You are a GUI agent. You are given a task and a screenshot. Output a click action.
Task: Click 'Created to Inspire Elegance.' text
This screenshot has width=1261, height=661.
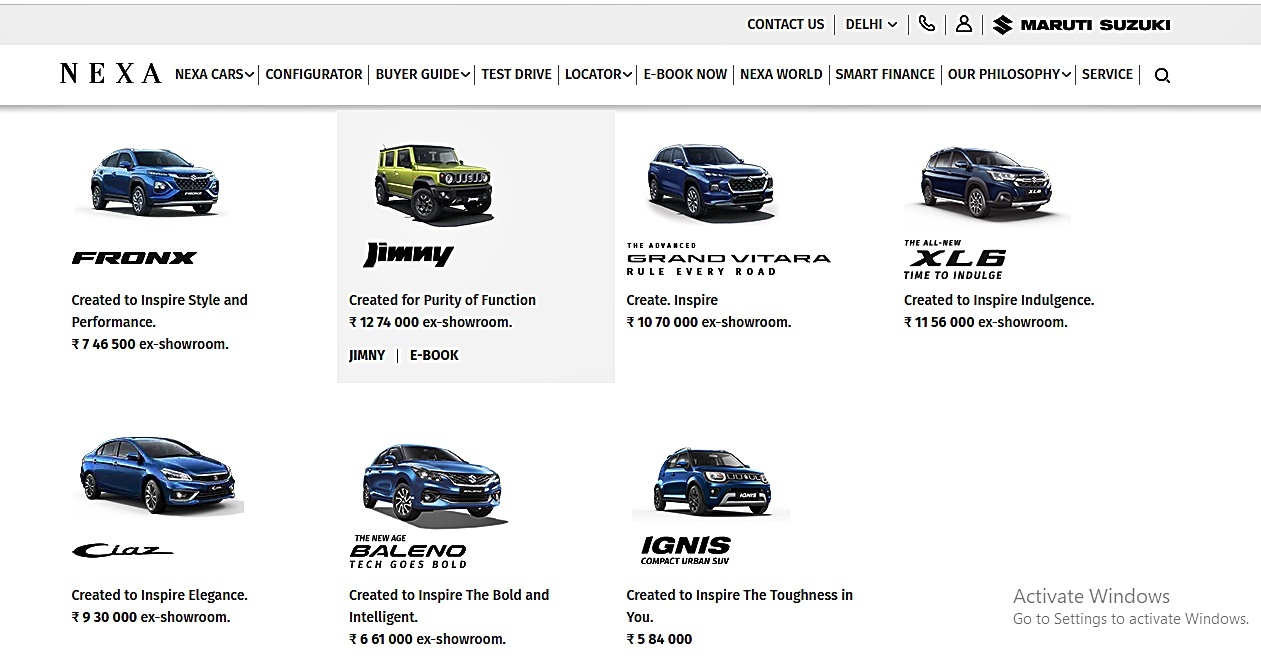click(x=159, y=595)
